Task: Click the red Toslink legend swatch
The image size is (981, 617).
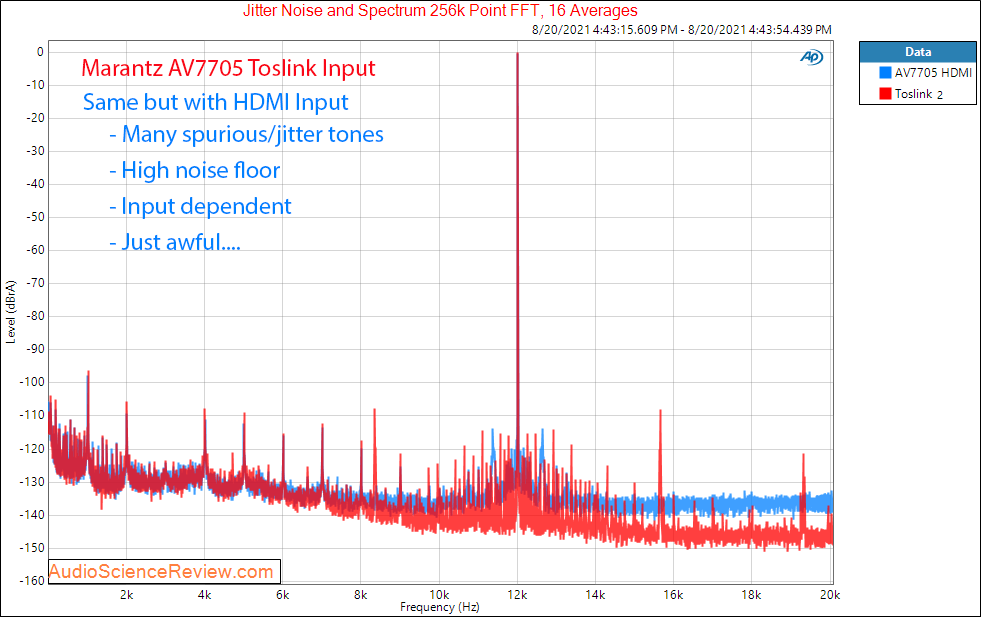Action: coord(885,93)
